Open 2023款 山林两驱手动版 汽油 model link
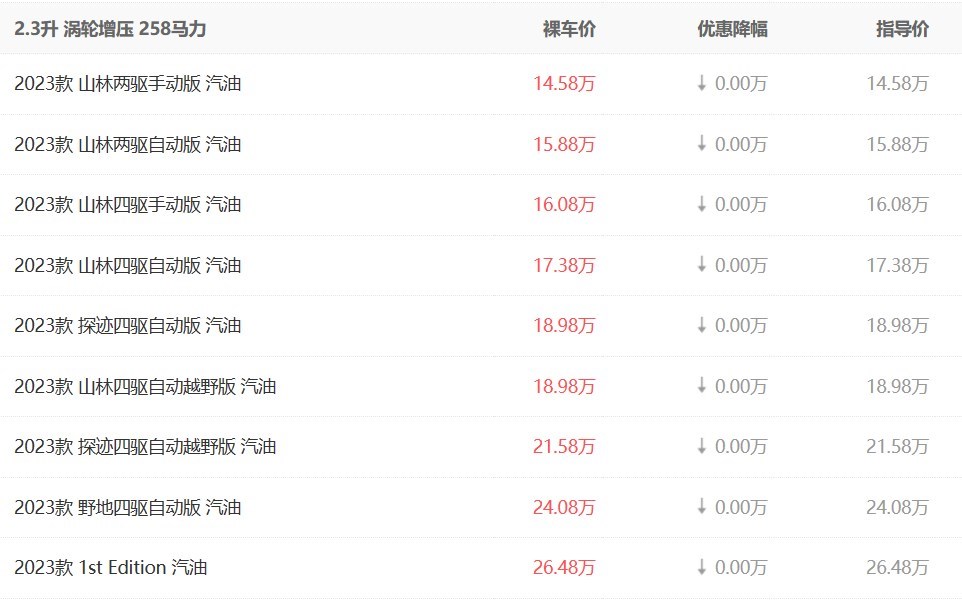 point(128,84)
